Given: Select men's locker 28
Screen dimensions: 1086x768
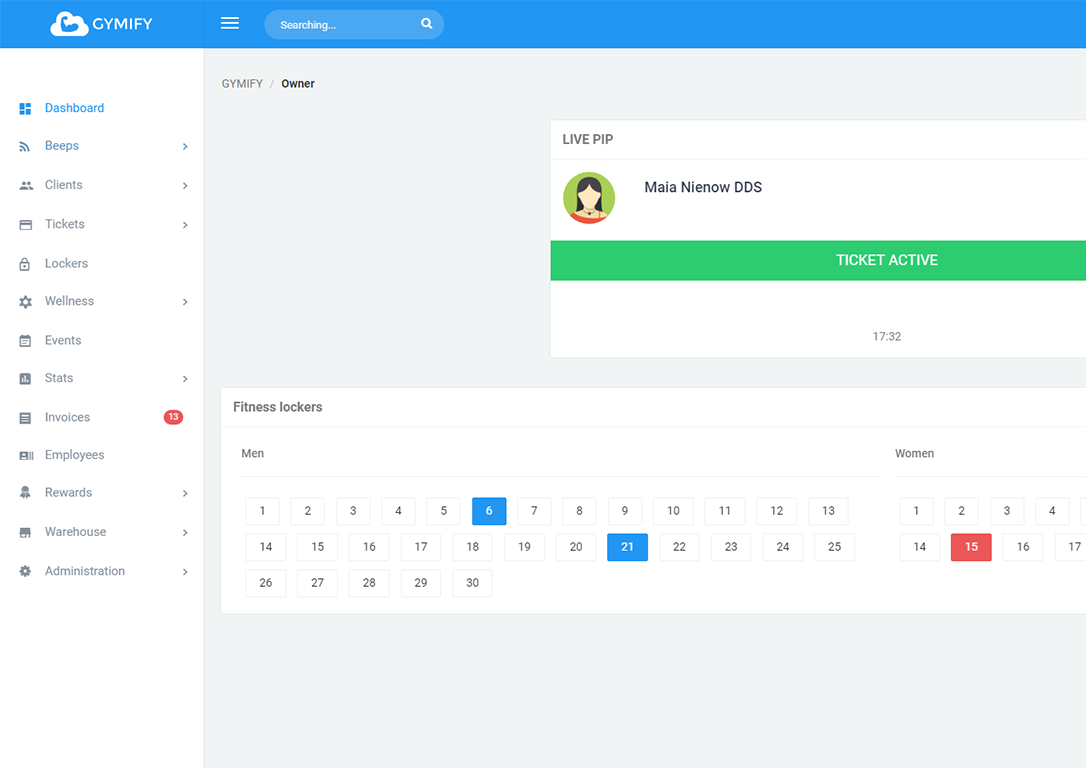Looking at the screenshot, I should [x=369, y=583].
